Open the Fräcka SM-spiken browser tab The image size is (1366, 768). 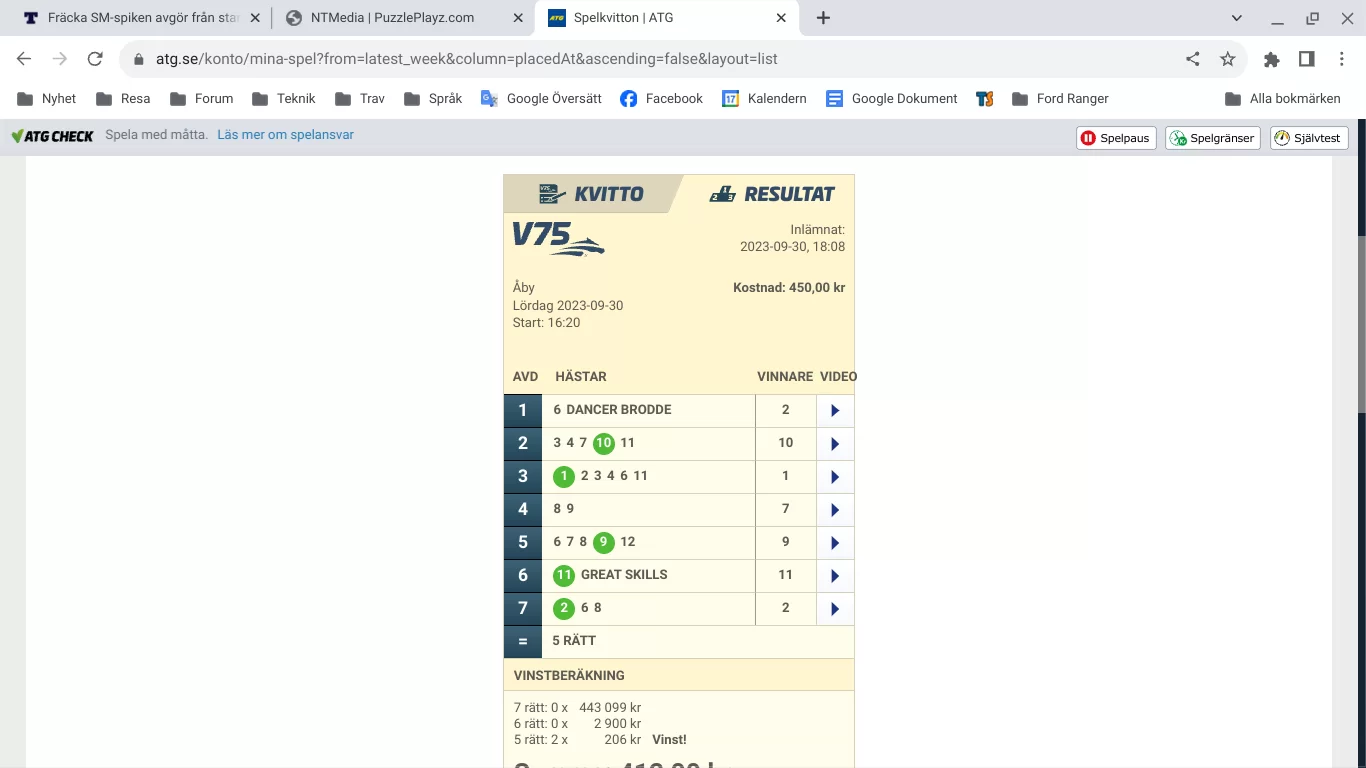click(142, 18)
